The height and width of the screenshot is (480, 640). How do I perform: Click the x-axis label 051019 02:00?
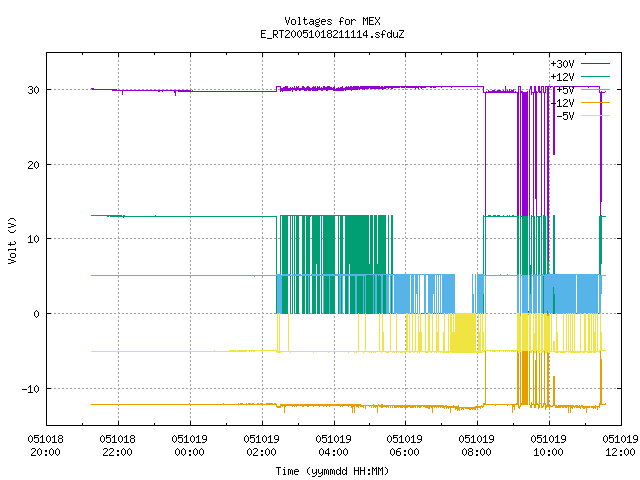coord(261,446)
